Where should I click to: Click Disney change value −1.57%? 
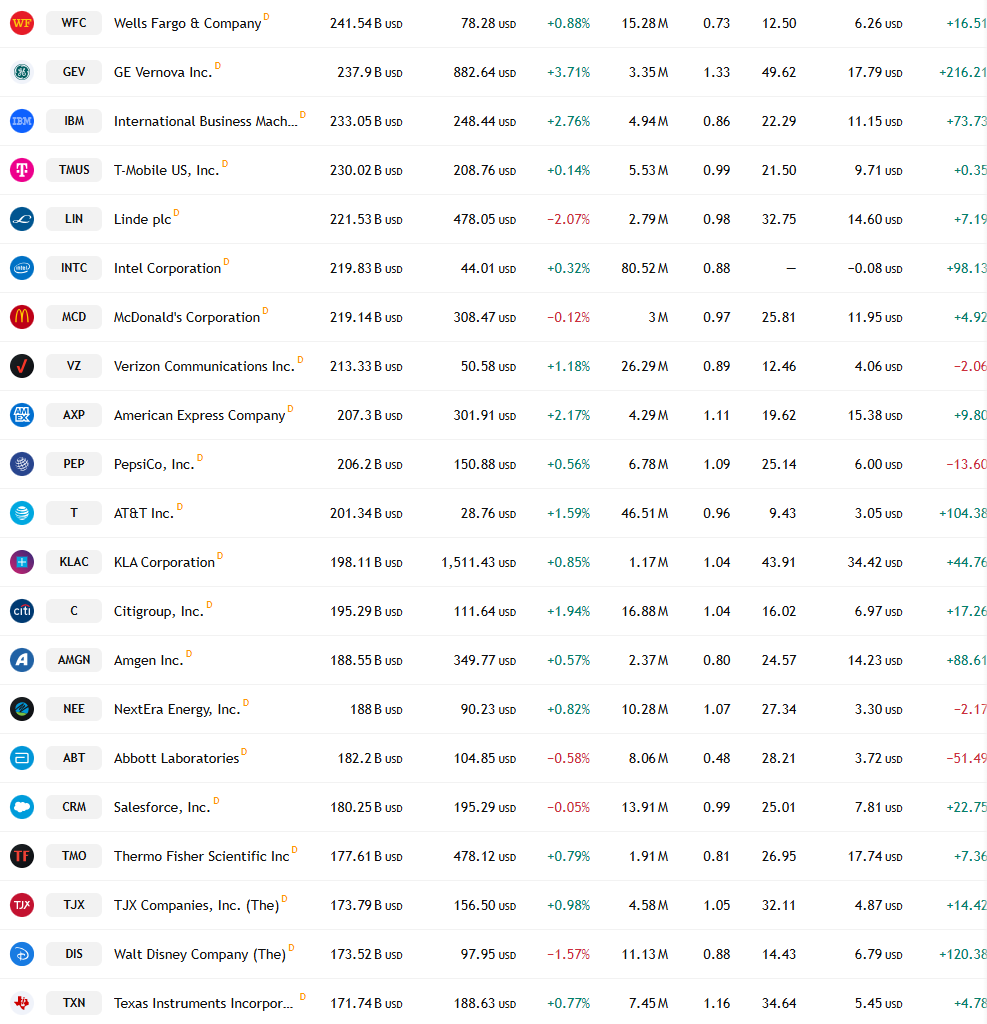[x=568, y=954]
